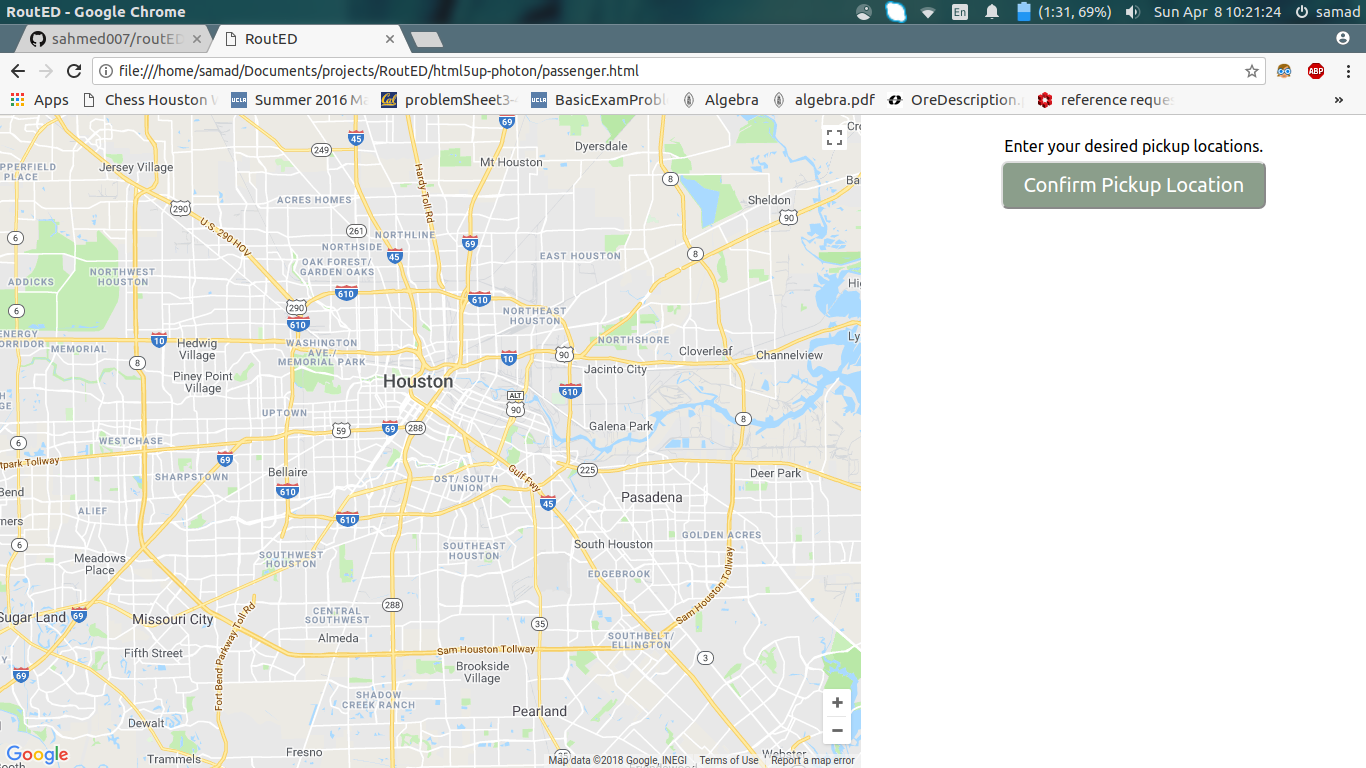Click the Pasadena label on the map
The image size is (1366, 768).
[651, 497]
